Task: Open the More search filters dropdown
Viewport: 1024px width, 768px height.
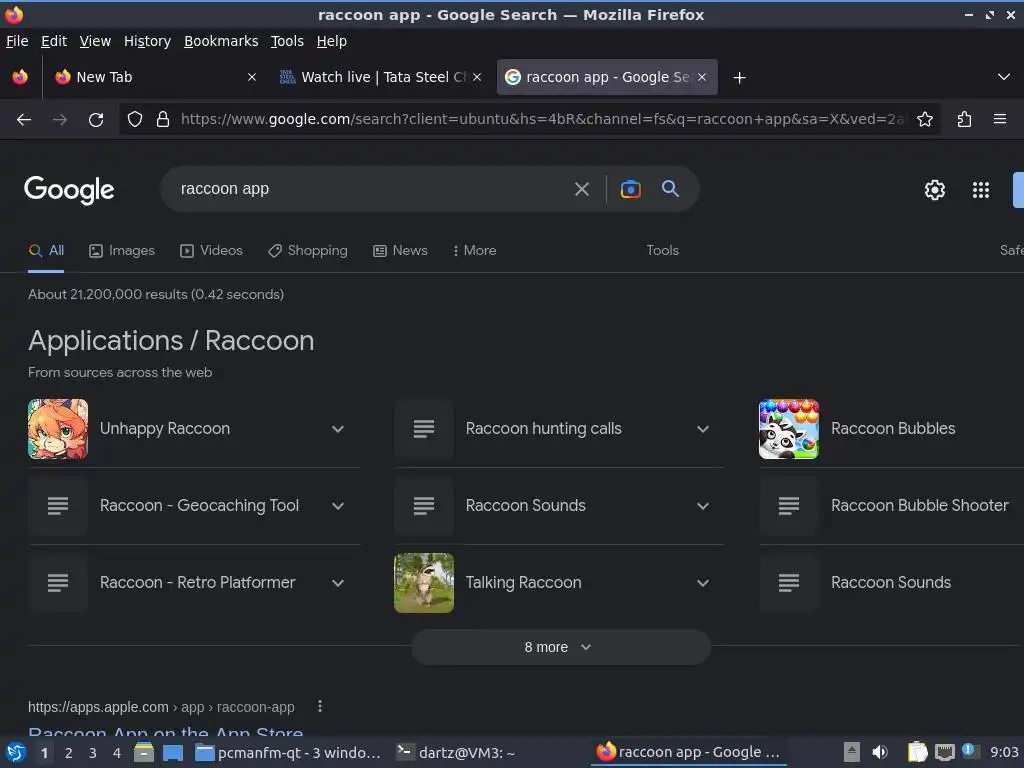Action: pos(474,251)
